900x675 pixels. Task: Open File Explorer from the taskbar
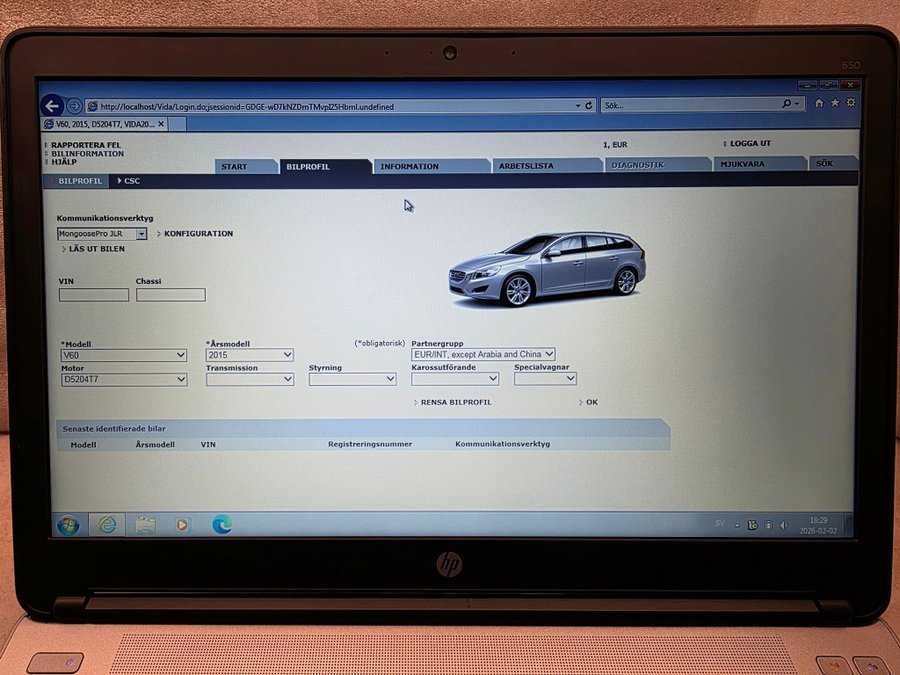point(145,525)
